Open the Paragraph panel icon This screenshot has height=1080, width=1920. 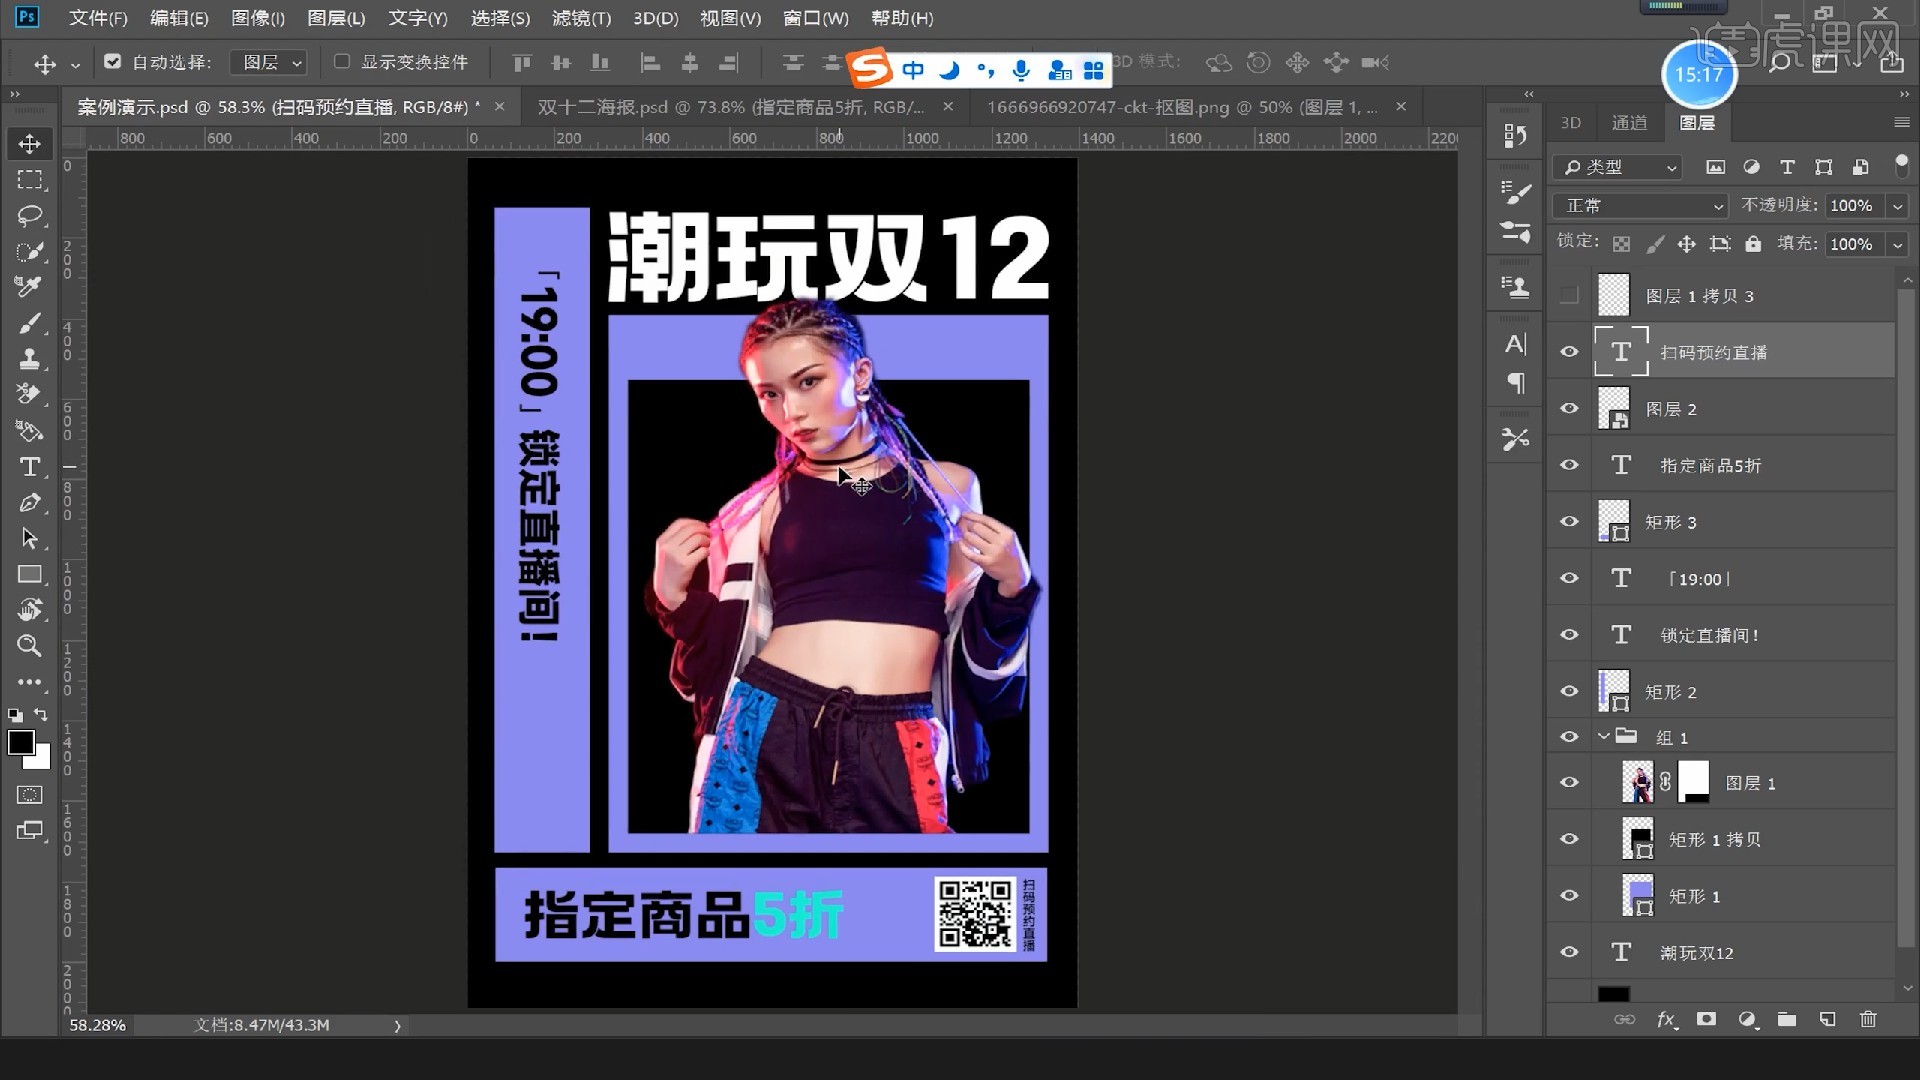pos(1515,384)
